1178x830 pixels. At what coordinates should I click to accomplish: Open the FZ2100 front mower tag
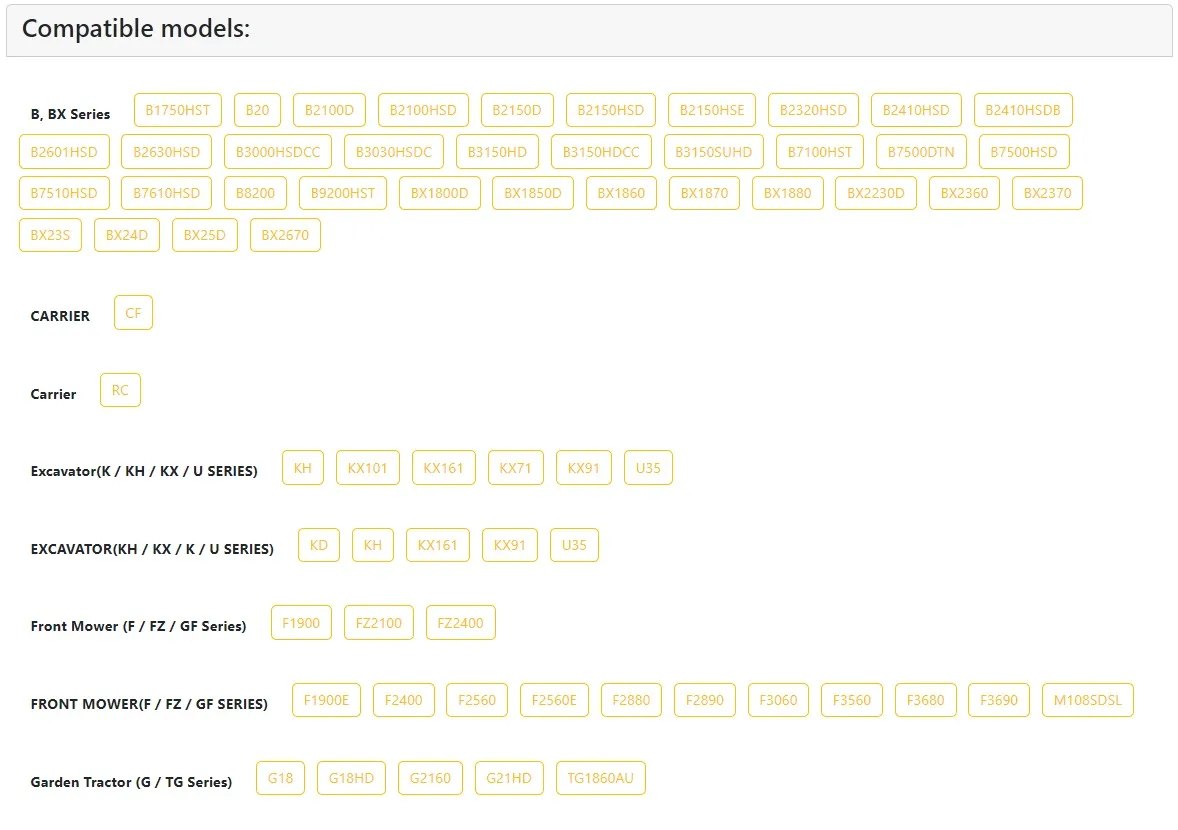point(379,623)
